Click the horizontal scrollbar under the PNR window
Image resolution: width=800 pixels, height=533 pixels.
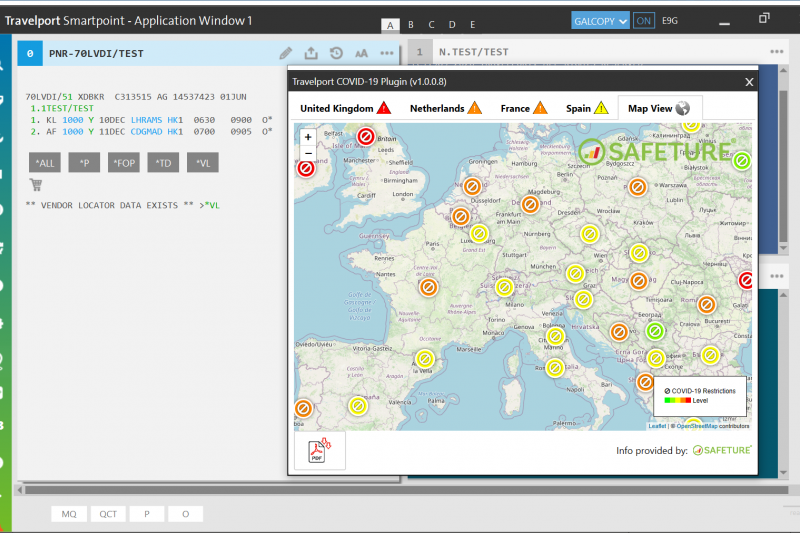407,490
